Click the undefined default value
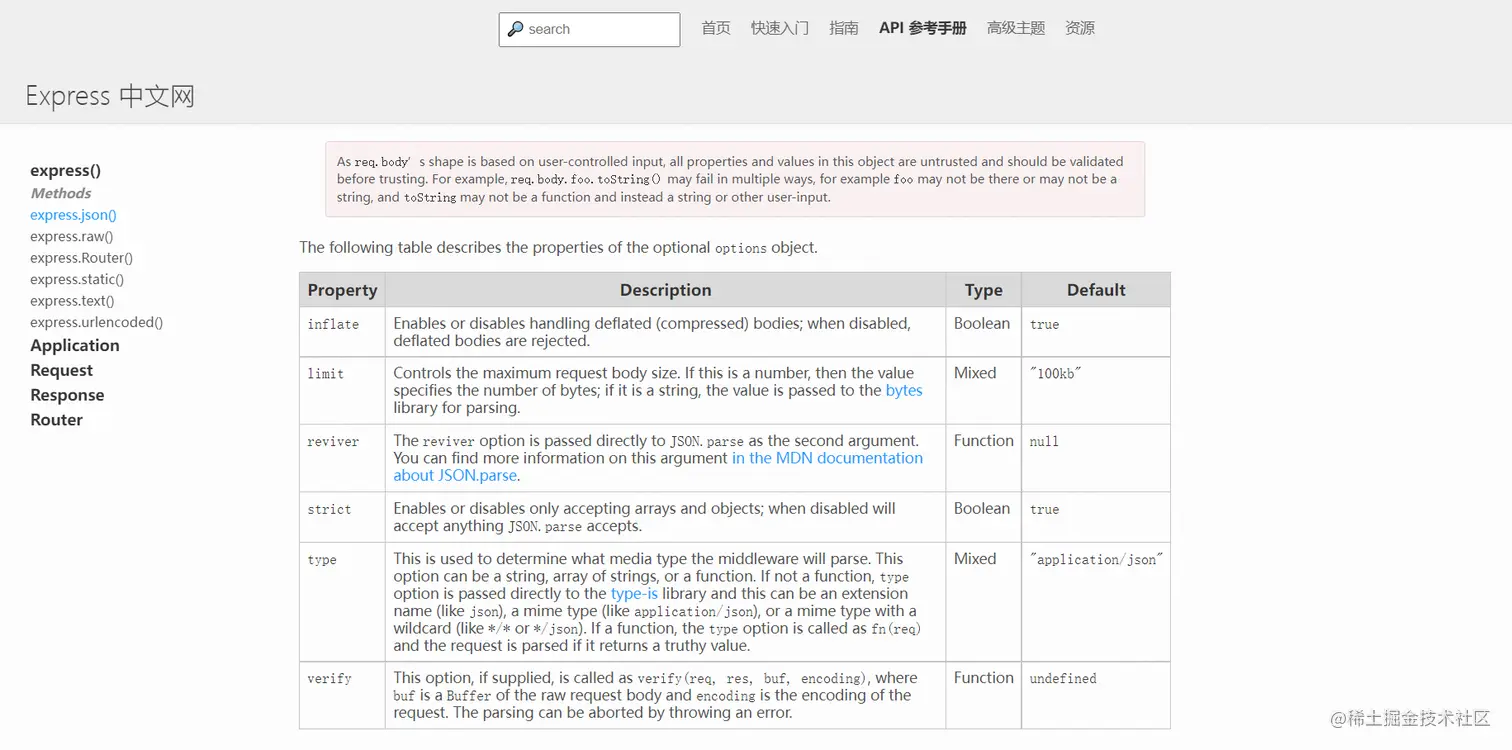This screenshot has height=750, width=1512. (1063, 678)
